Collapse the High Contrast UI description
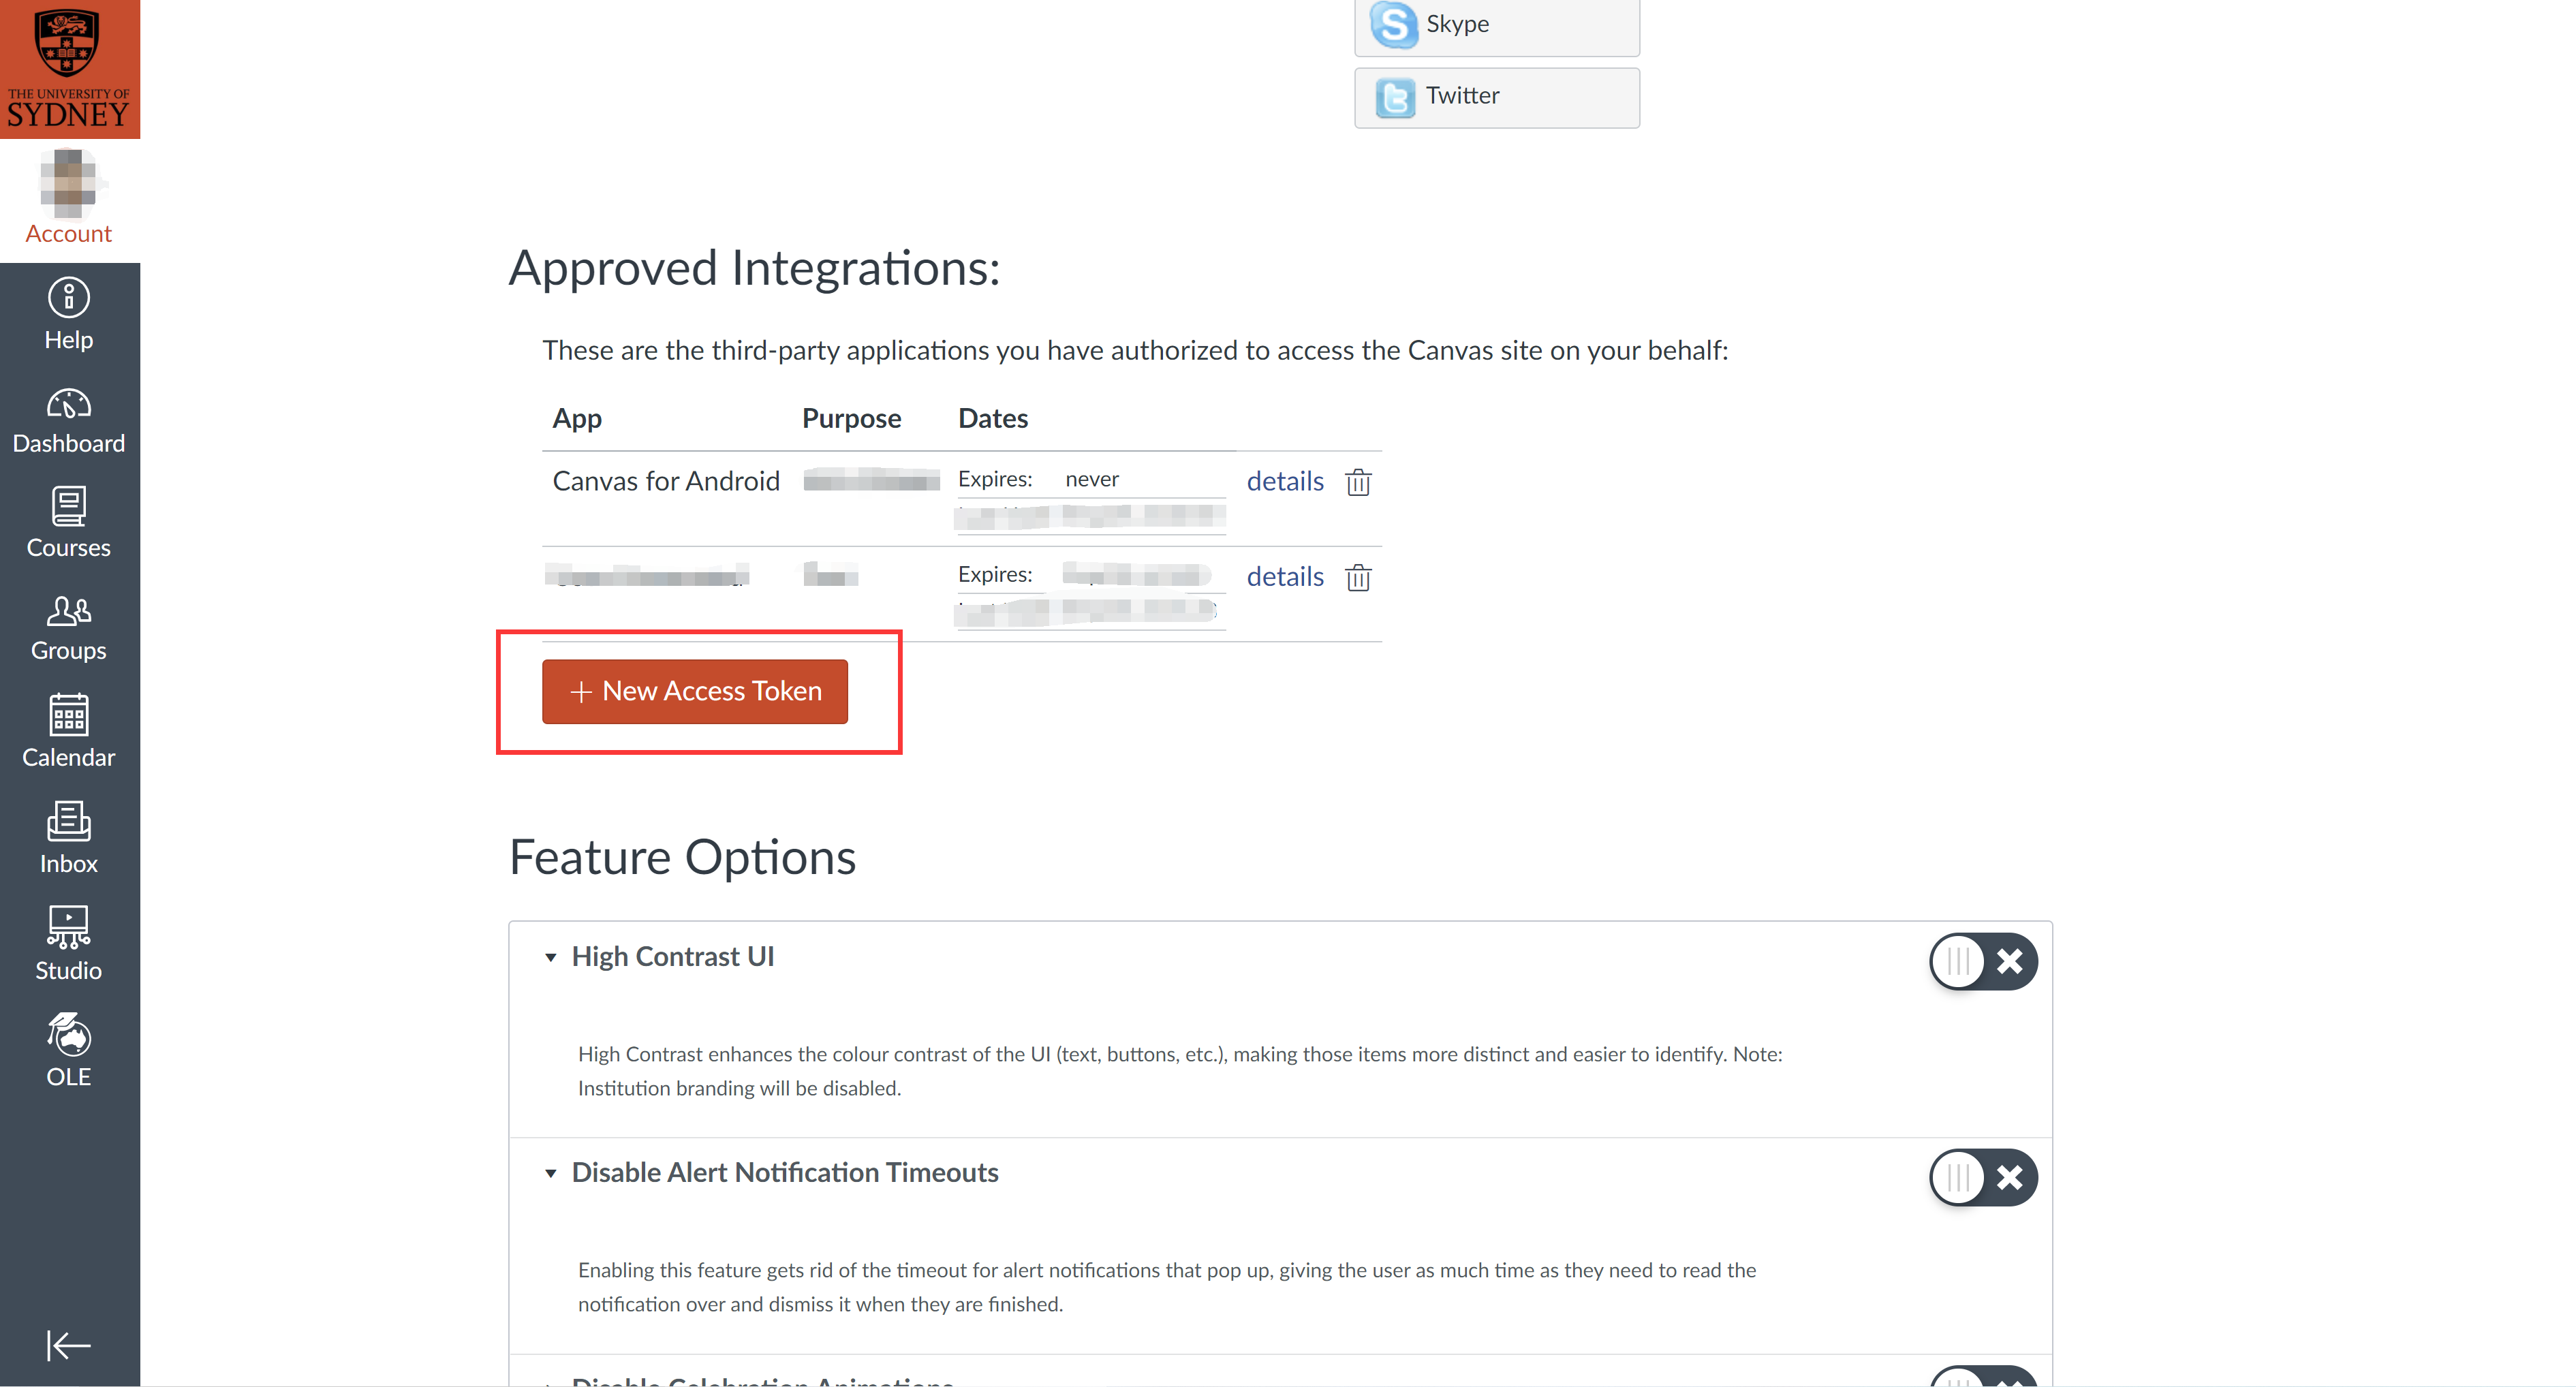This screenshot has width=2576, height=1387. [x=550, y=957]
